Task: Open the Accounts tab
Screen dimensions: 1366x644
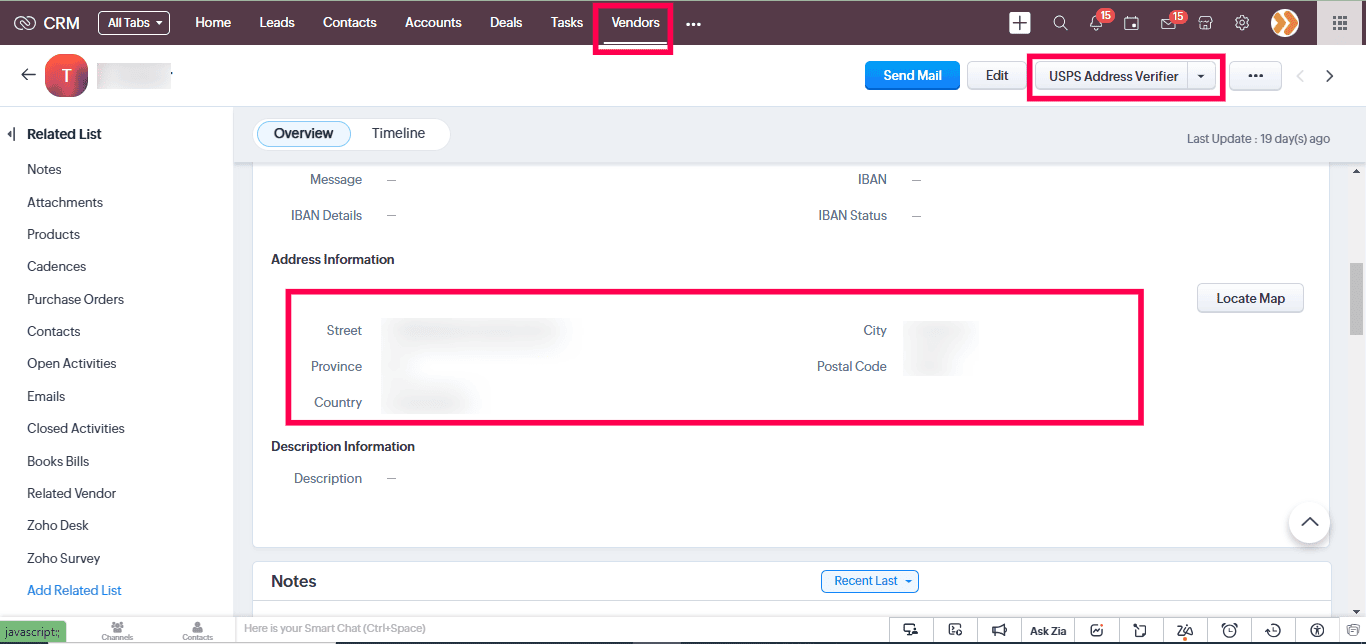Action: click(433, 22)
